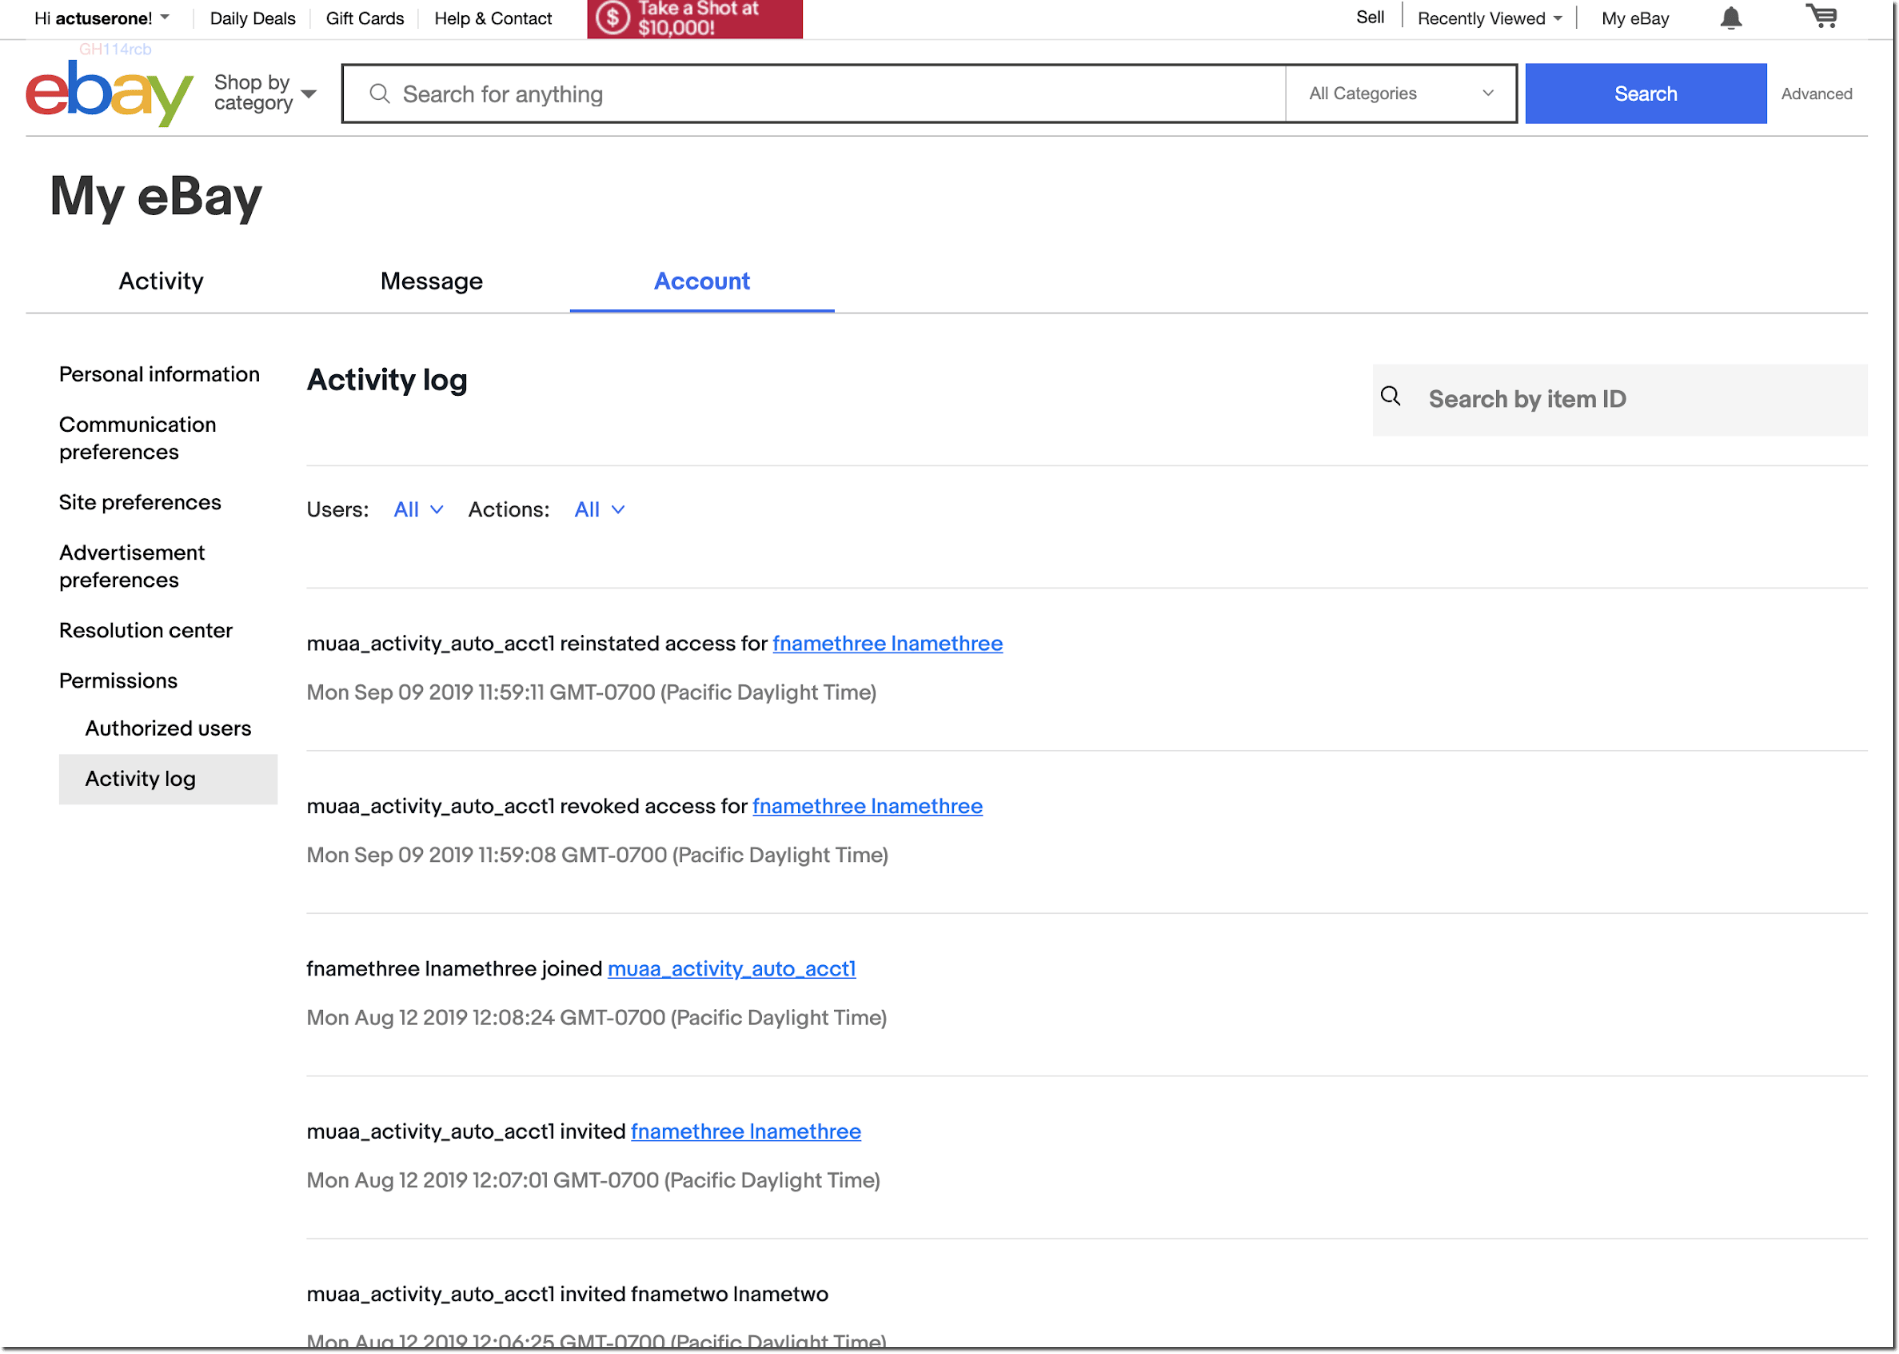Viewport: 1899px width, 1354px height.
Task: Open the Shop by category menu
Action: point(262,92)
